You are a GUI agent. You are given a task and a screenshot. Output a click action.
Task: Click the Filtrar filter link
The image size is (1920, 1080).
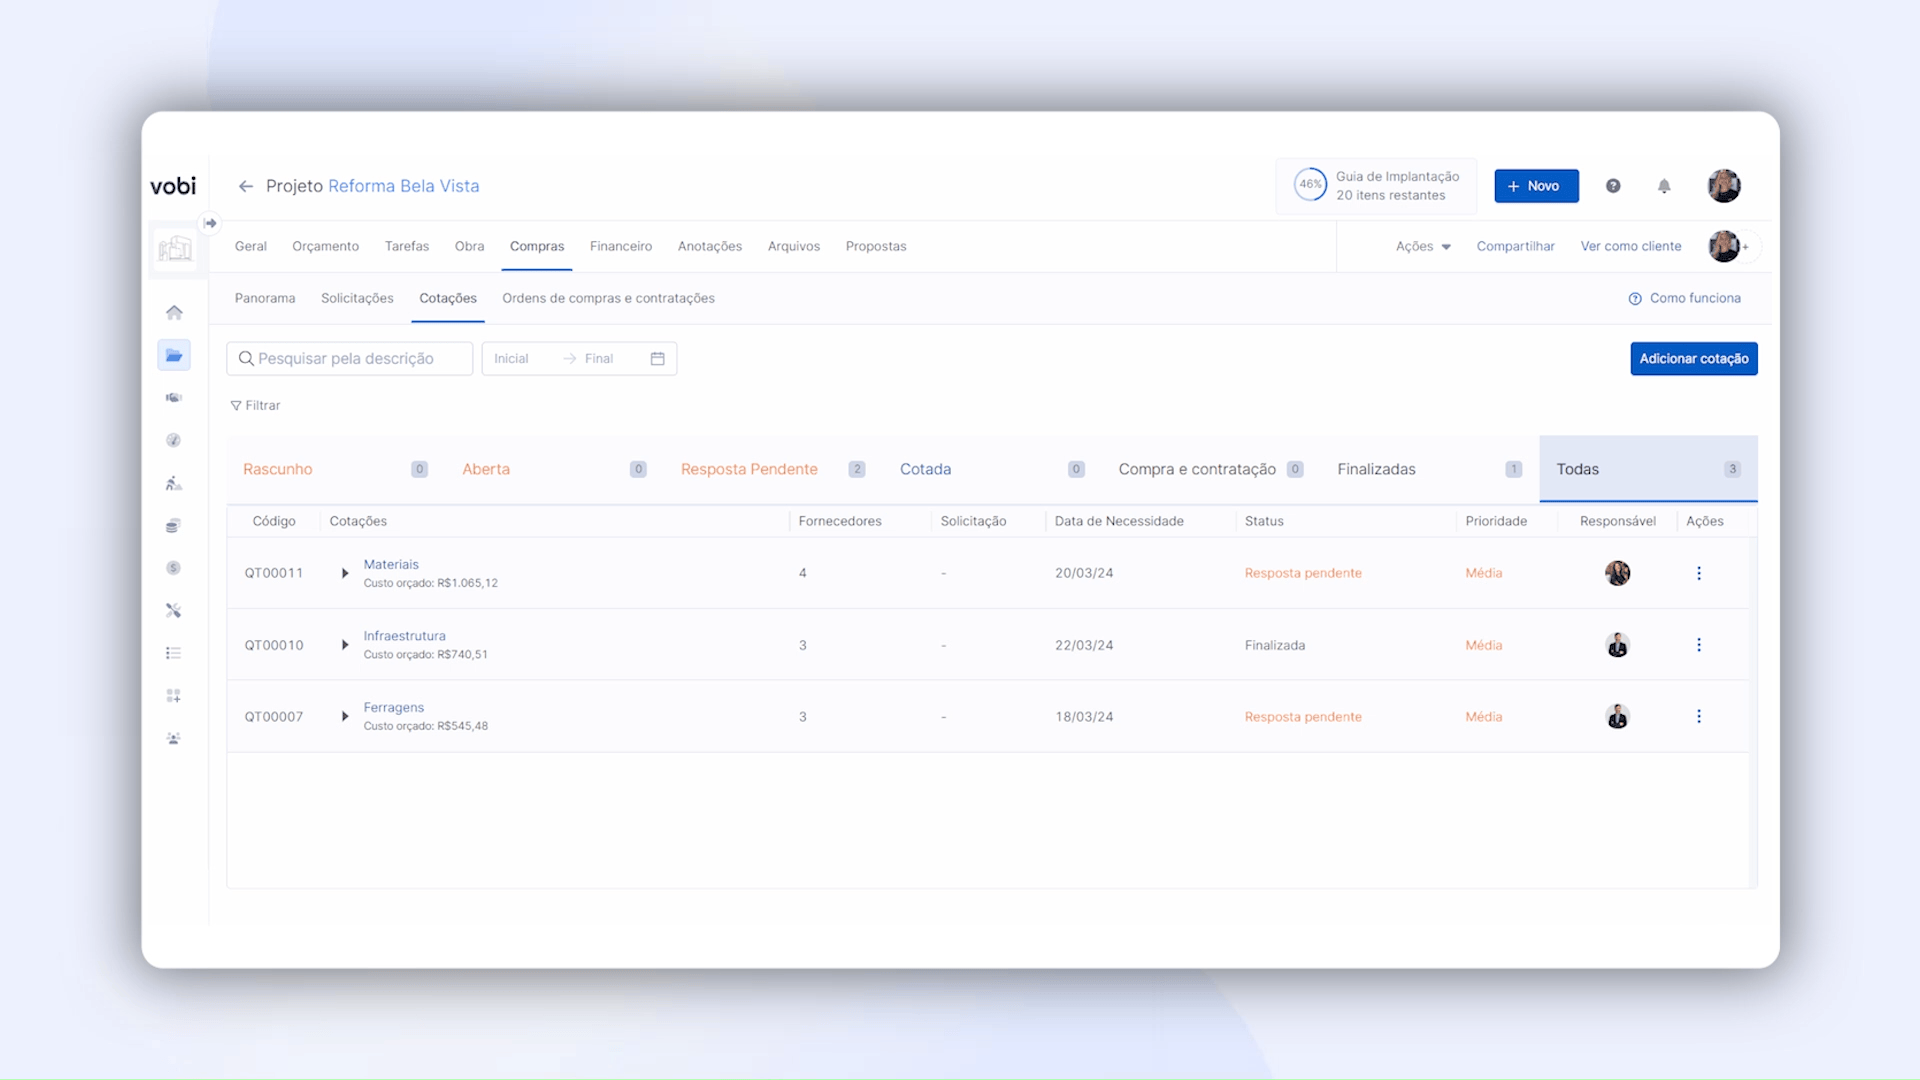(256, 406)
